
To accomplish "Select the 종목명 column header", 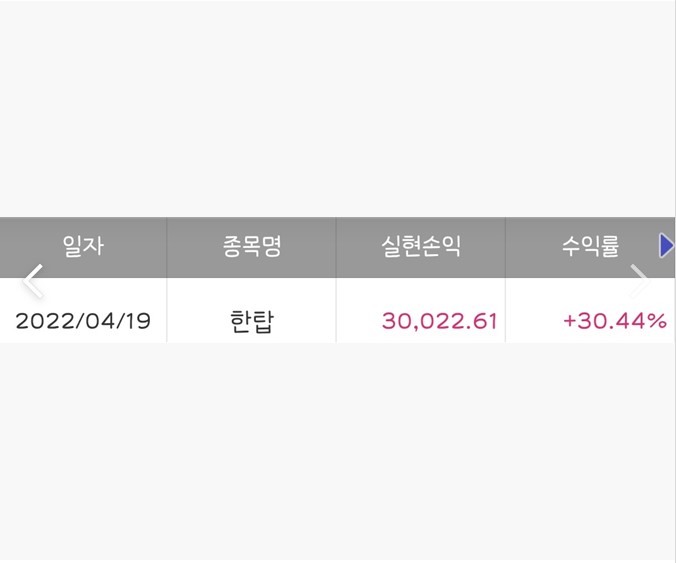I will [251, 247].
